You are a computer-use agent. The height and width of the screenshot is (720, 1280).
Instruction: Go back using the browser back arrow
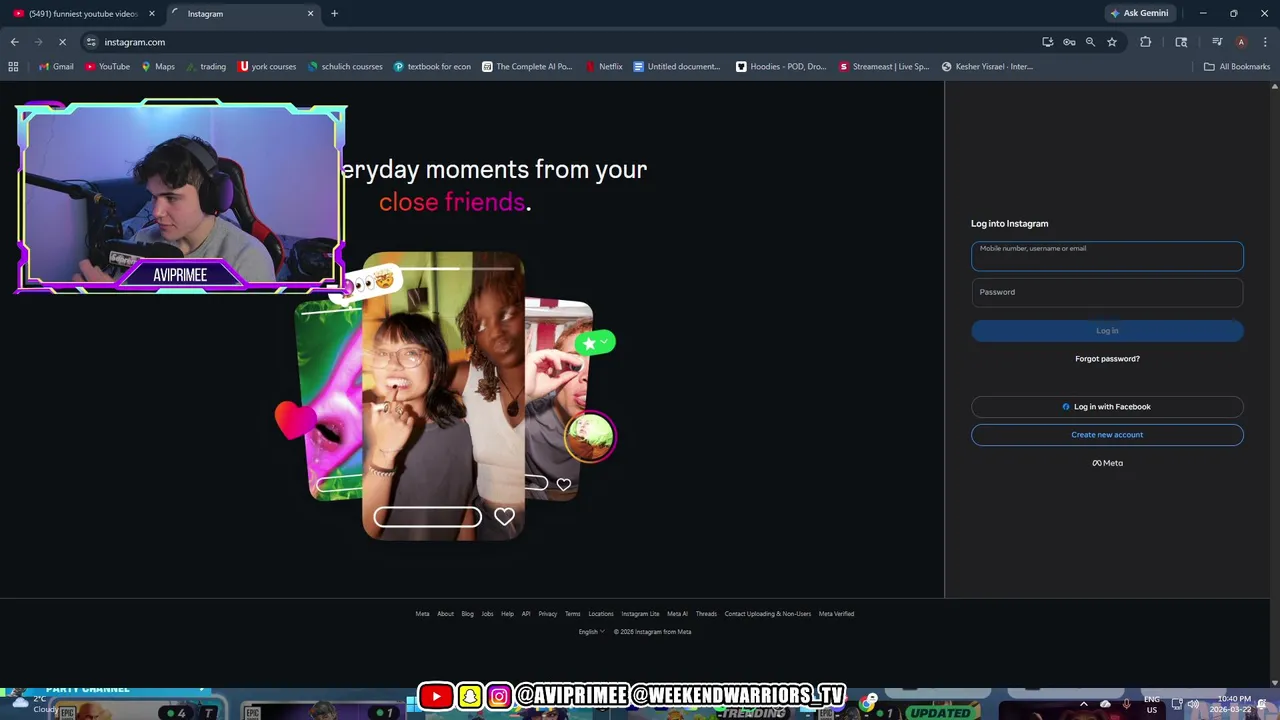14,42
